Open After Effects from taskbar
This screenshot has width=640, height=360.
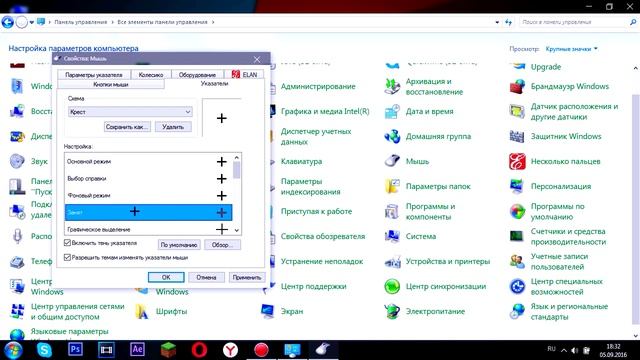coord(138,350)
